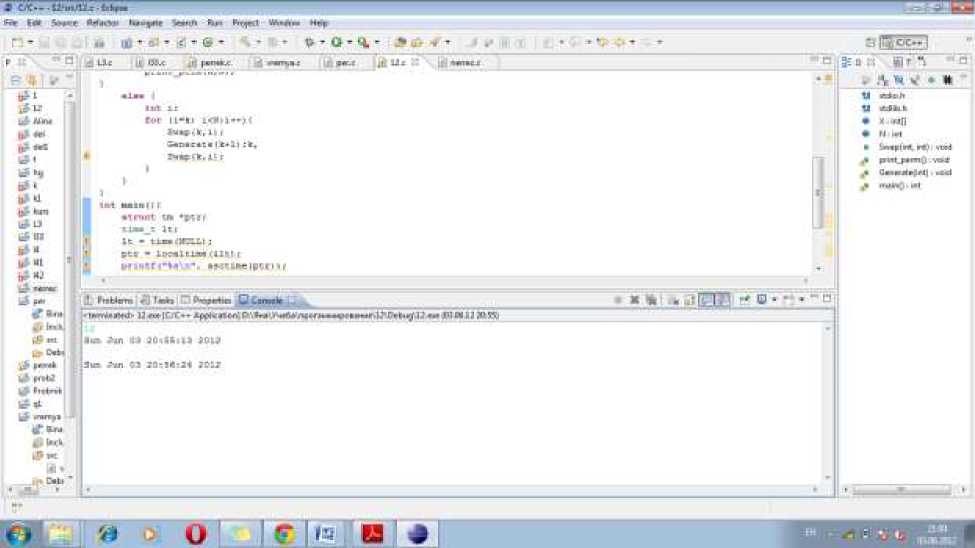
Task: Select 'print_perm() : void' in Outline
Action: (905, 160)
